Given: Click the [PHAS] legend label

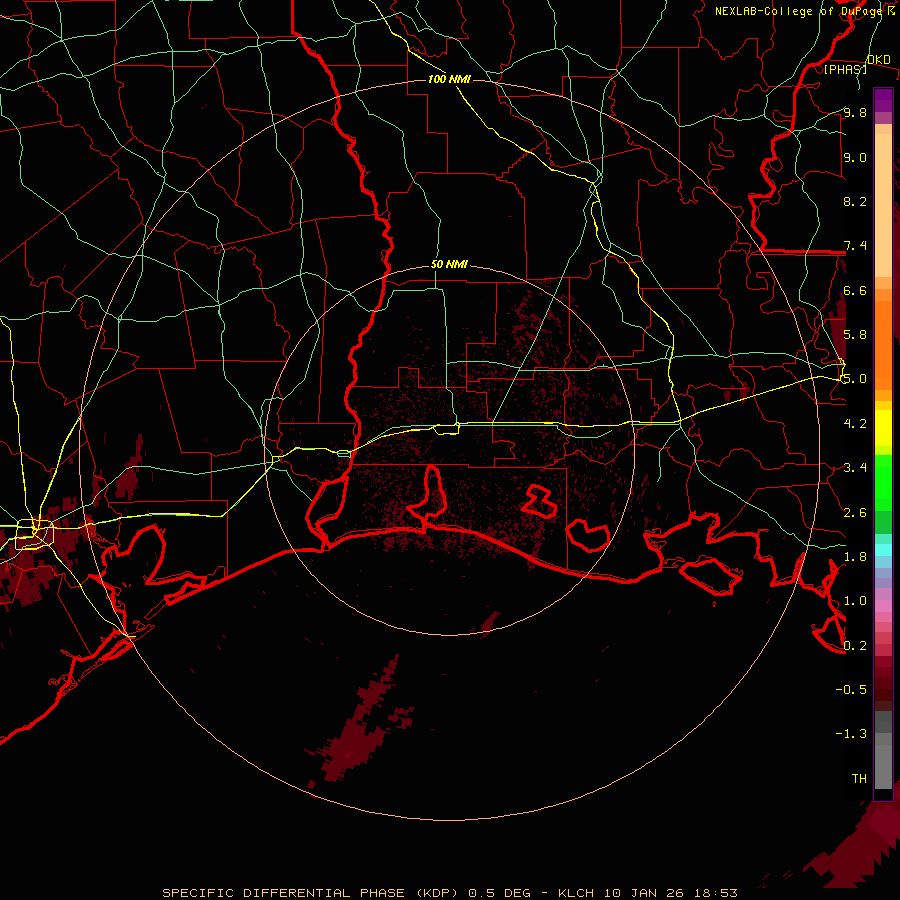Looking at the screenshot, I should [845, 69].
